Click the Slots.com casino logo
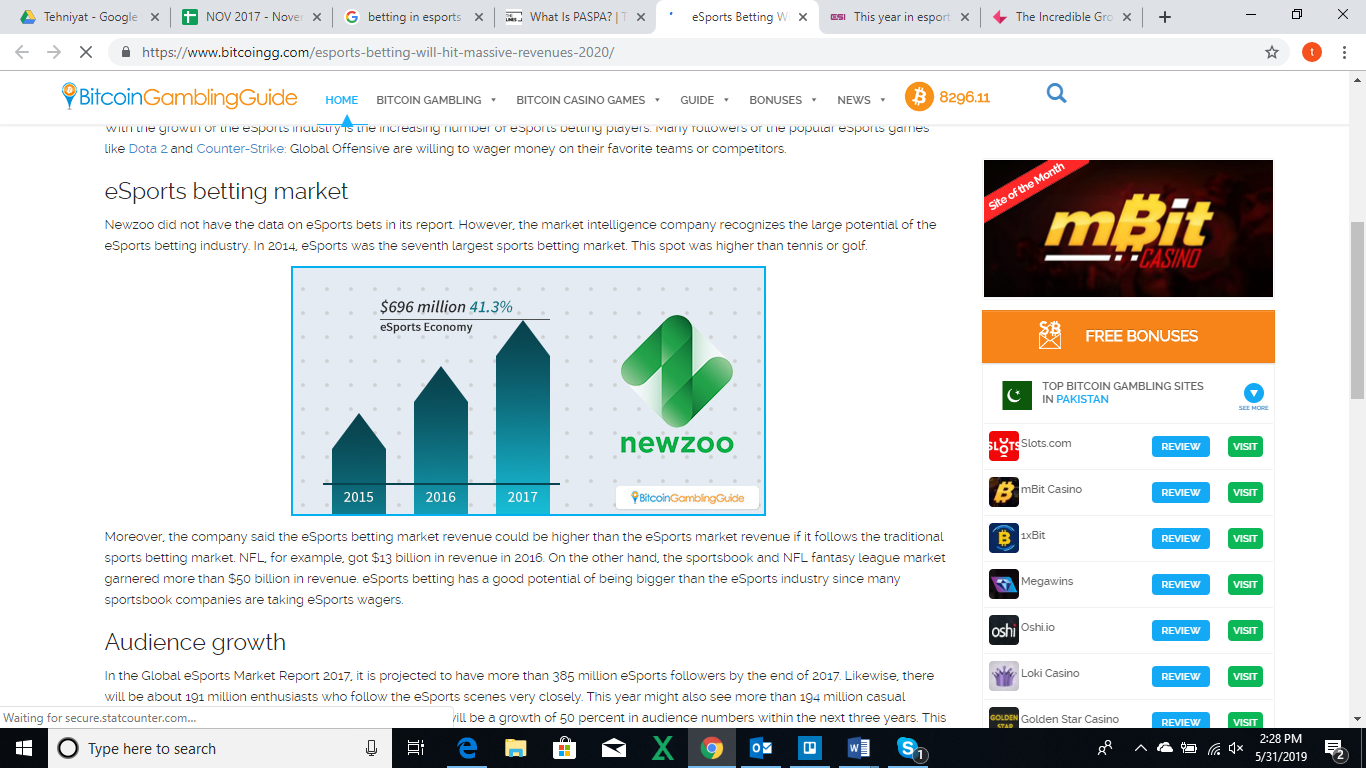The image size is (1366, 768). [1003, 446]
